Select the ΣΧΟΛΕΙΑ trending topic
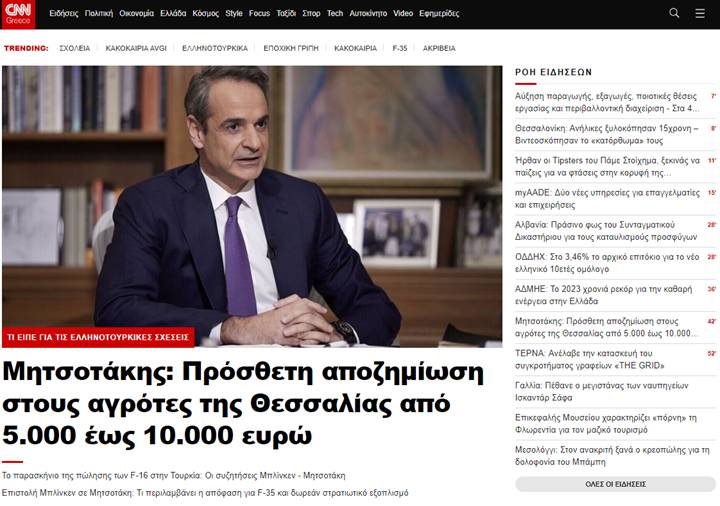The image size is (720, 506). click(75, 48)
